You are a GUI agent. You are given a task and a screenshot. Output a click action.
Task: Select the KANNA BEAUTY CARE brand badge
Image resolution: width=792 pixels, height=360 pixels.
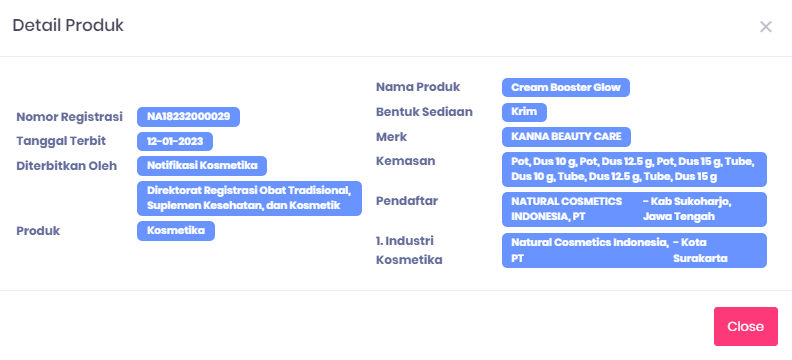coord(566,137)
